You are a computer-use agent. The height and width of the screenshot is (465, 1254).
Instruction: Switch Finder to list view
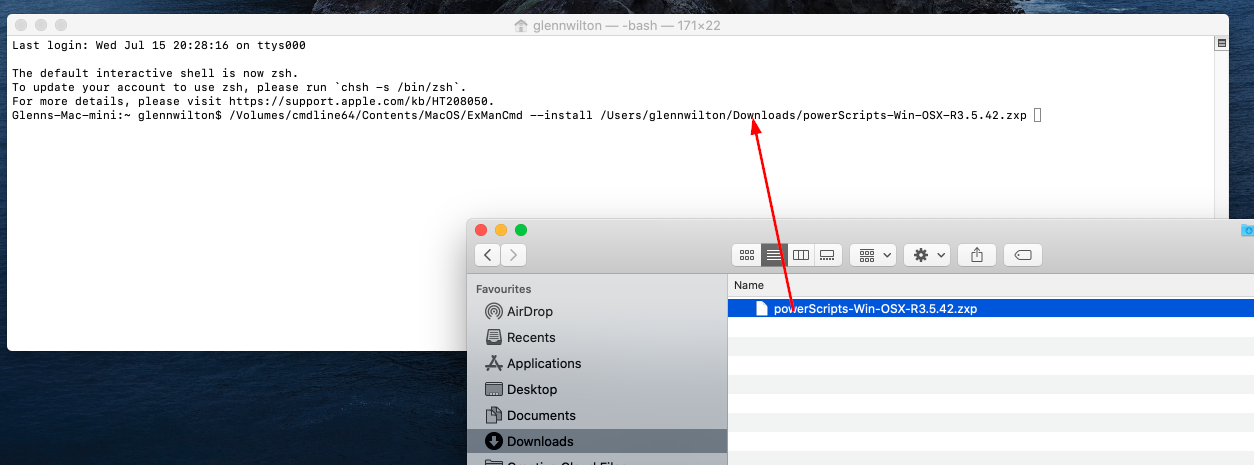tap(774, 255)
